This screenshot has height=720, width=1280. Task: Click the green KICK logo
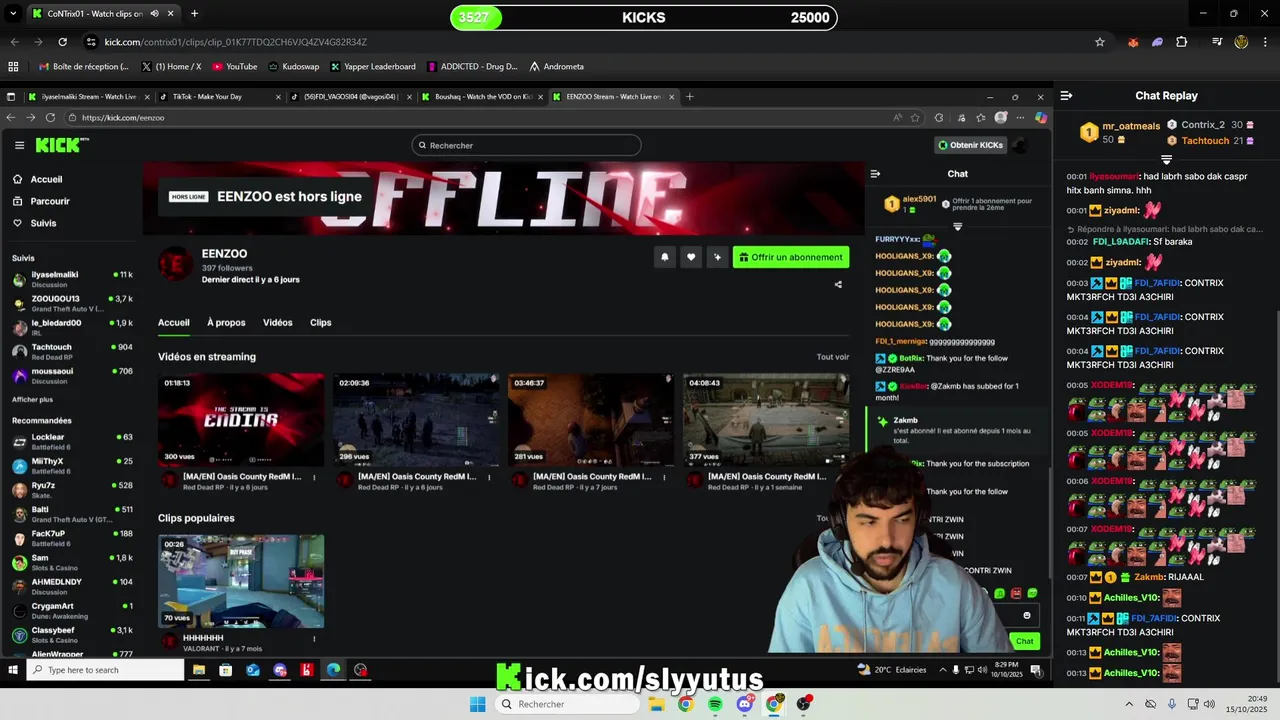click(x=62, y=145)
